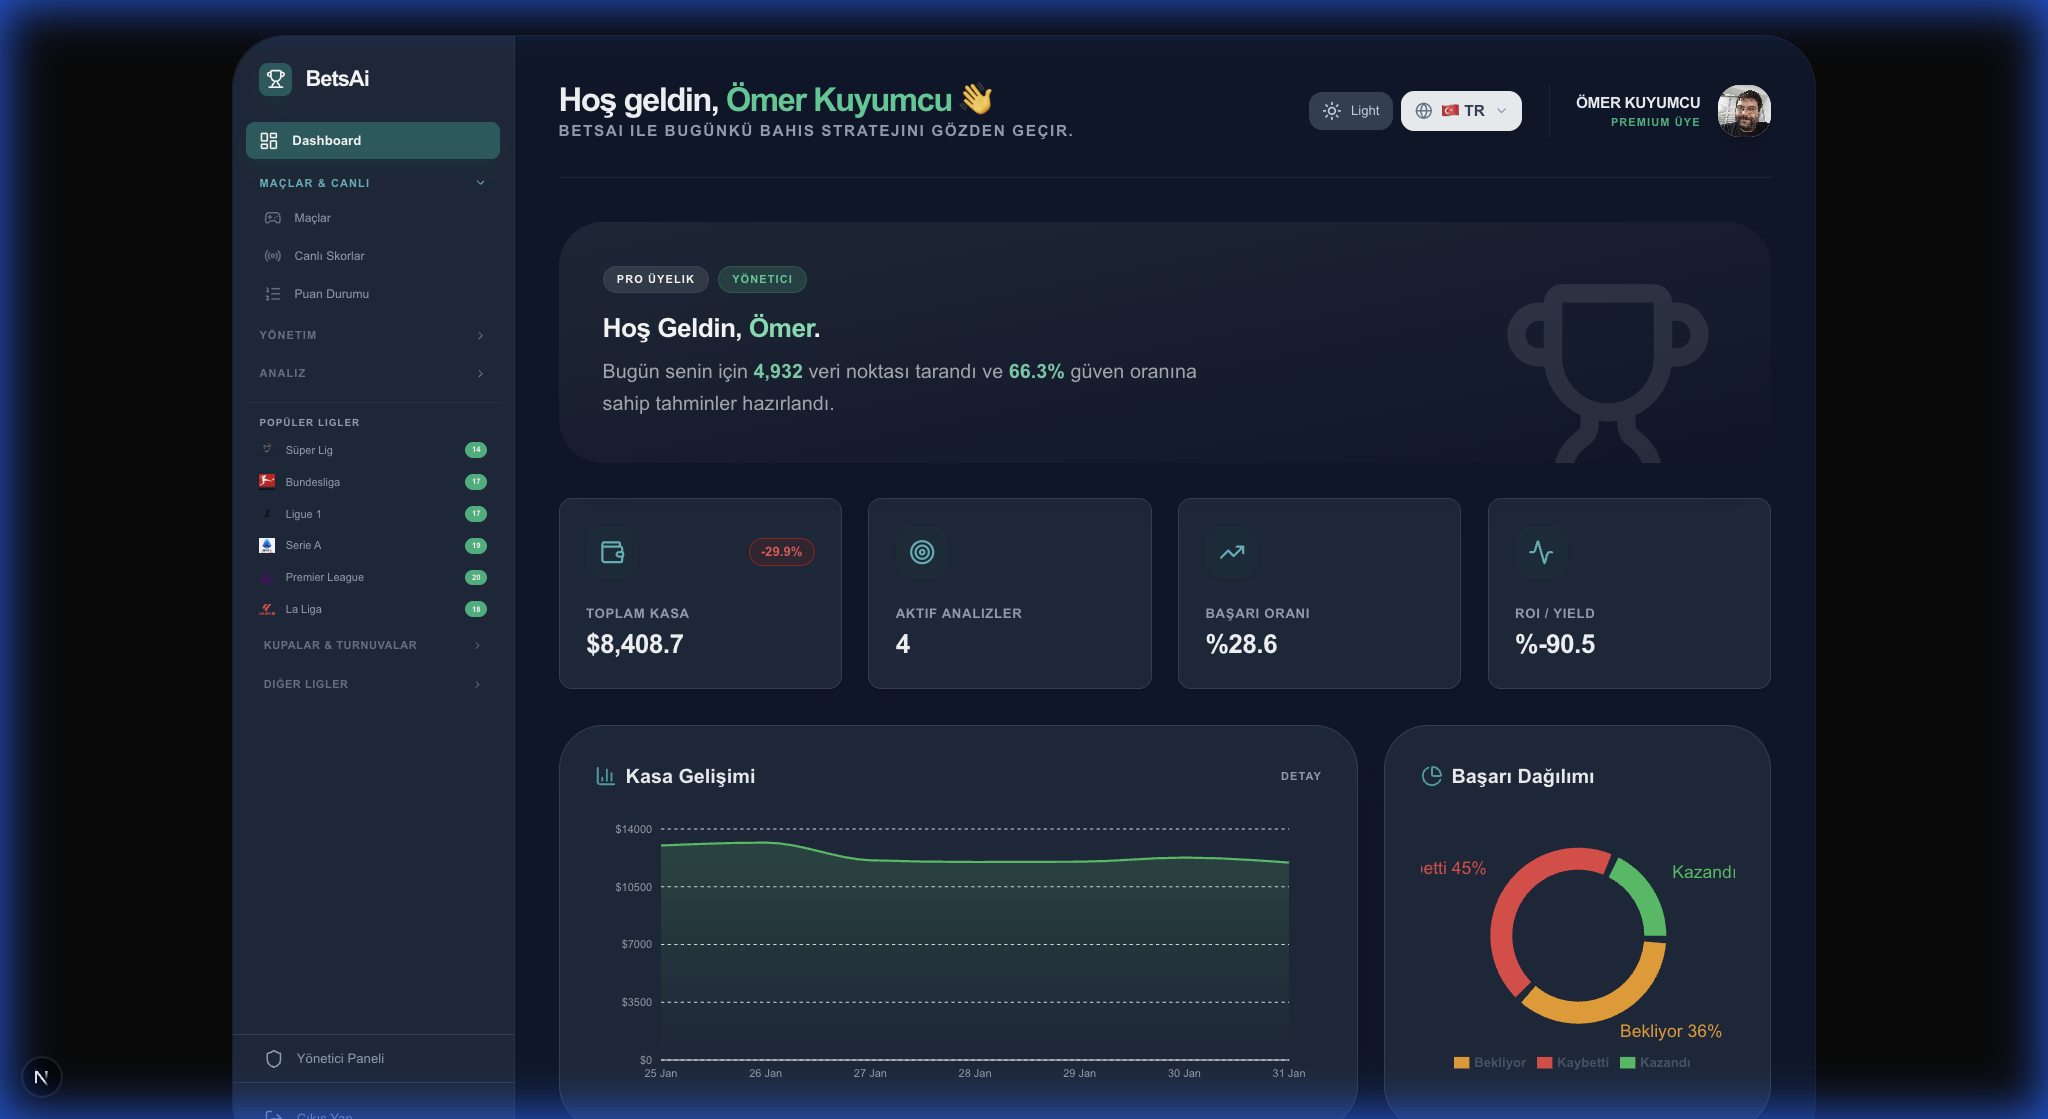Click the Aktif Analizler target icon
2048x1119 pixels.
[921, 552]
